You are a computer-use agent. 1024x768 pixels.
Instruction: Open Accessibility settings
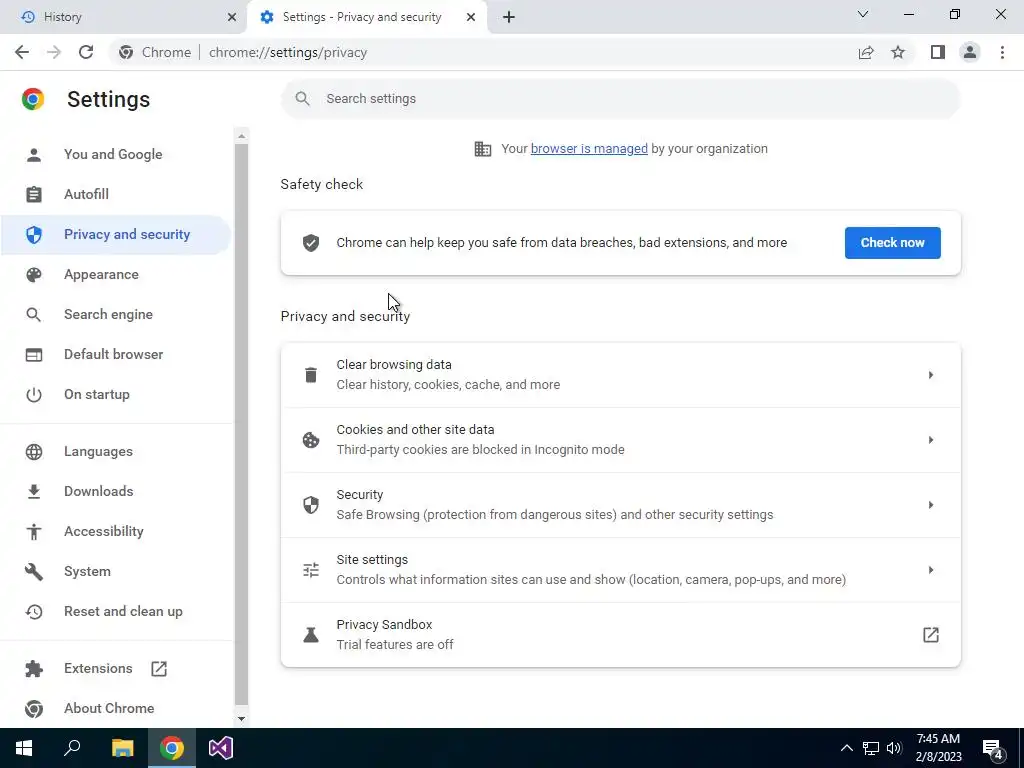tap(116, 531)
